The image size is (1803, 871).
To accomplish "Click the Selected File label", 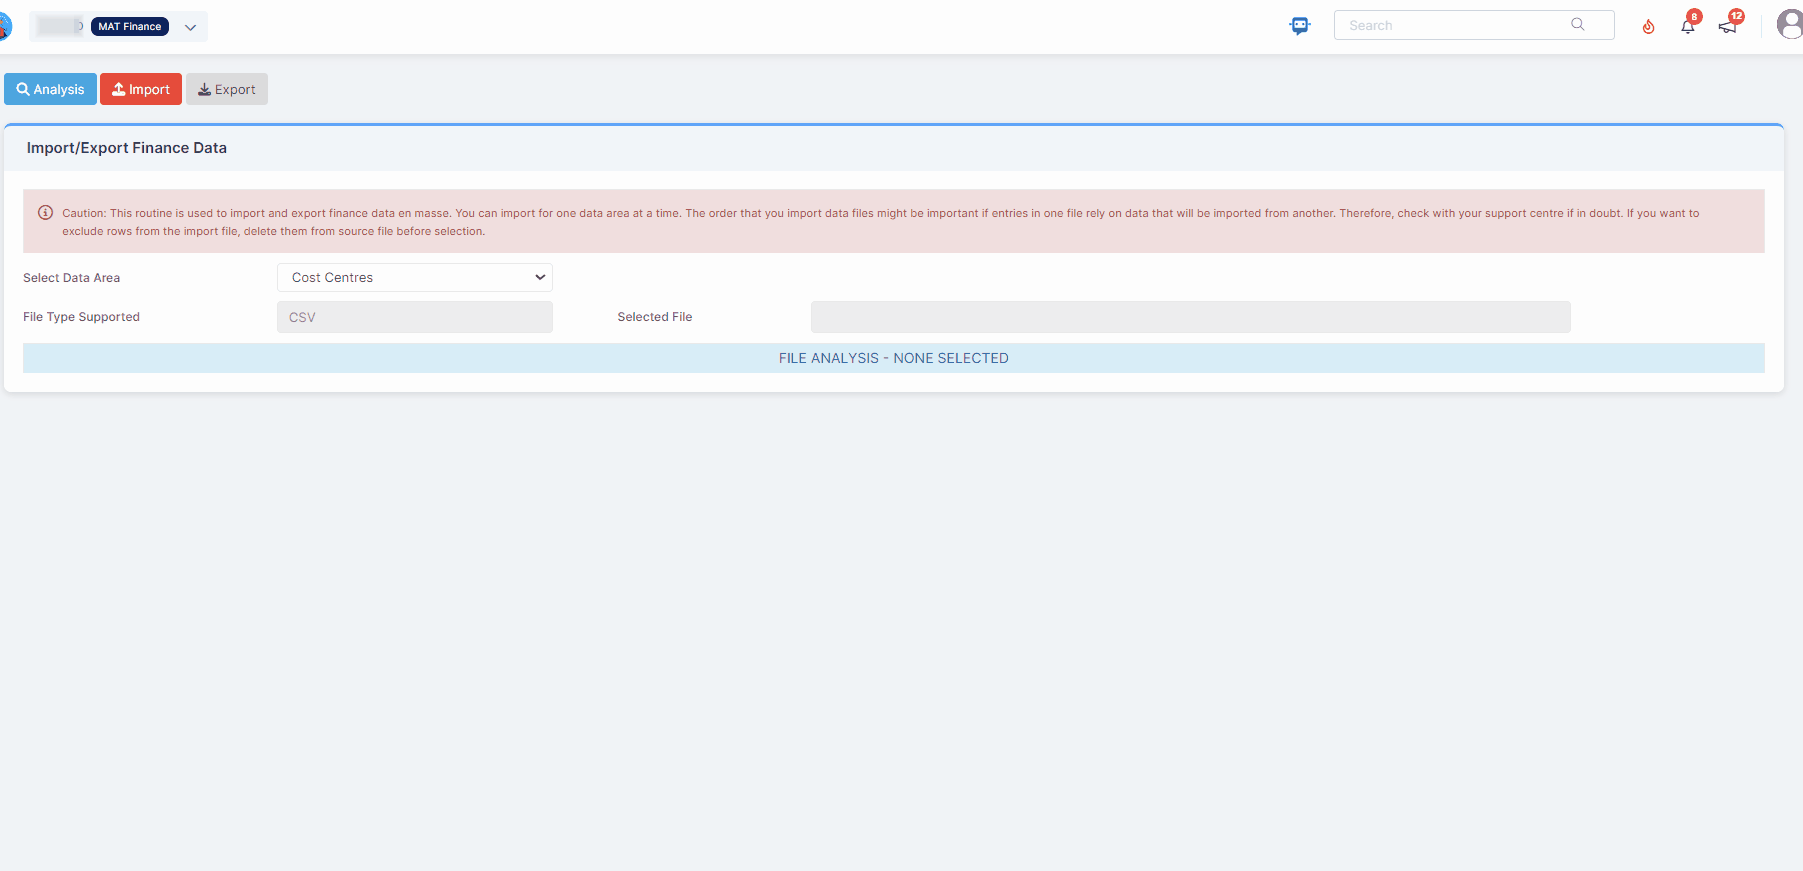I will point(655,317).
